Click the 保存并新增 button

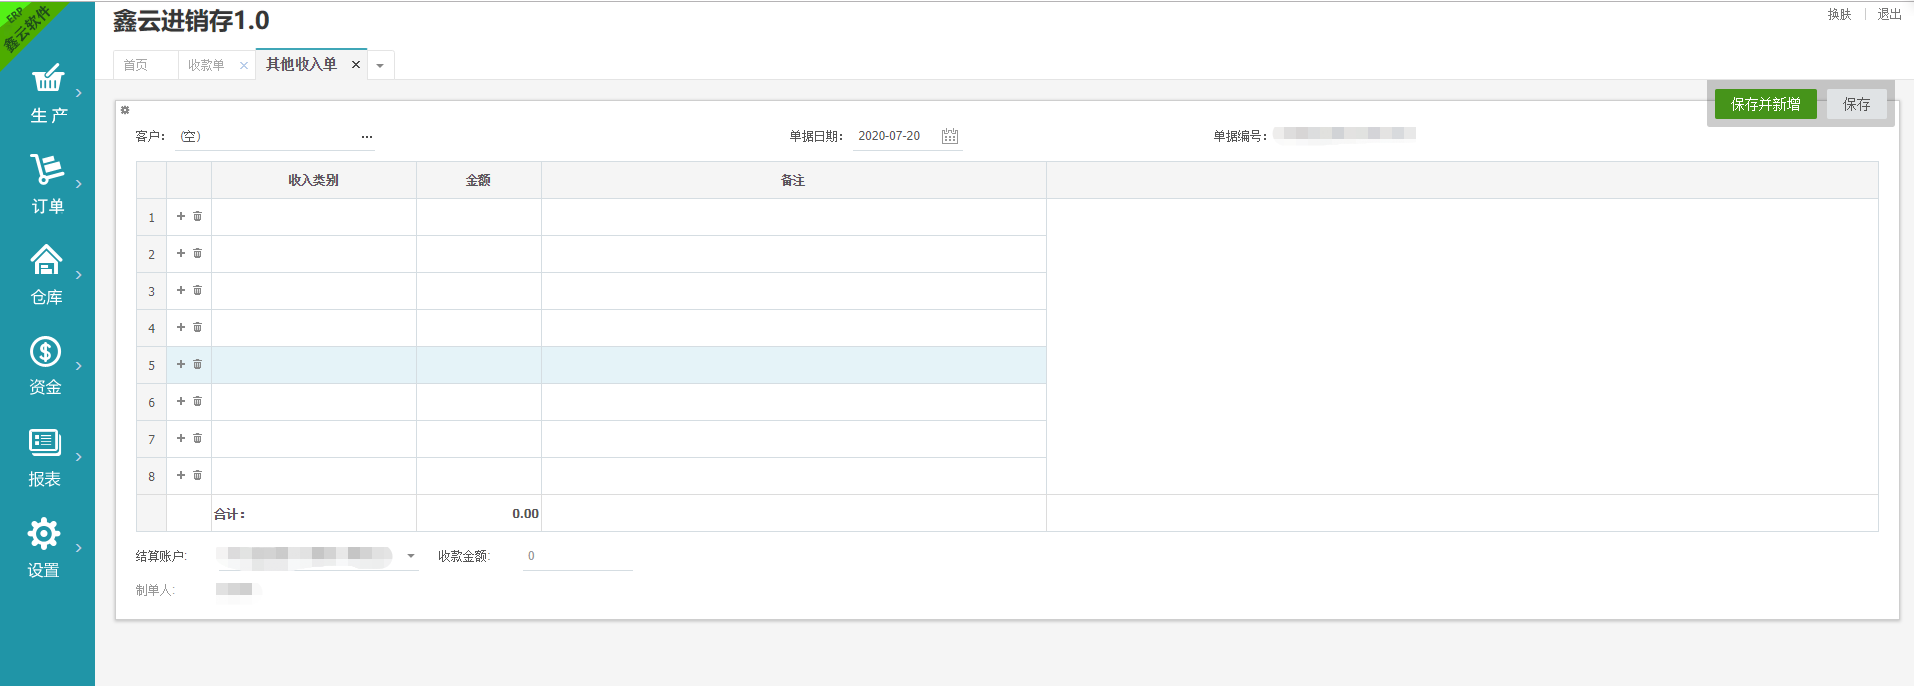click(x=1765, y=104)
